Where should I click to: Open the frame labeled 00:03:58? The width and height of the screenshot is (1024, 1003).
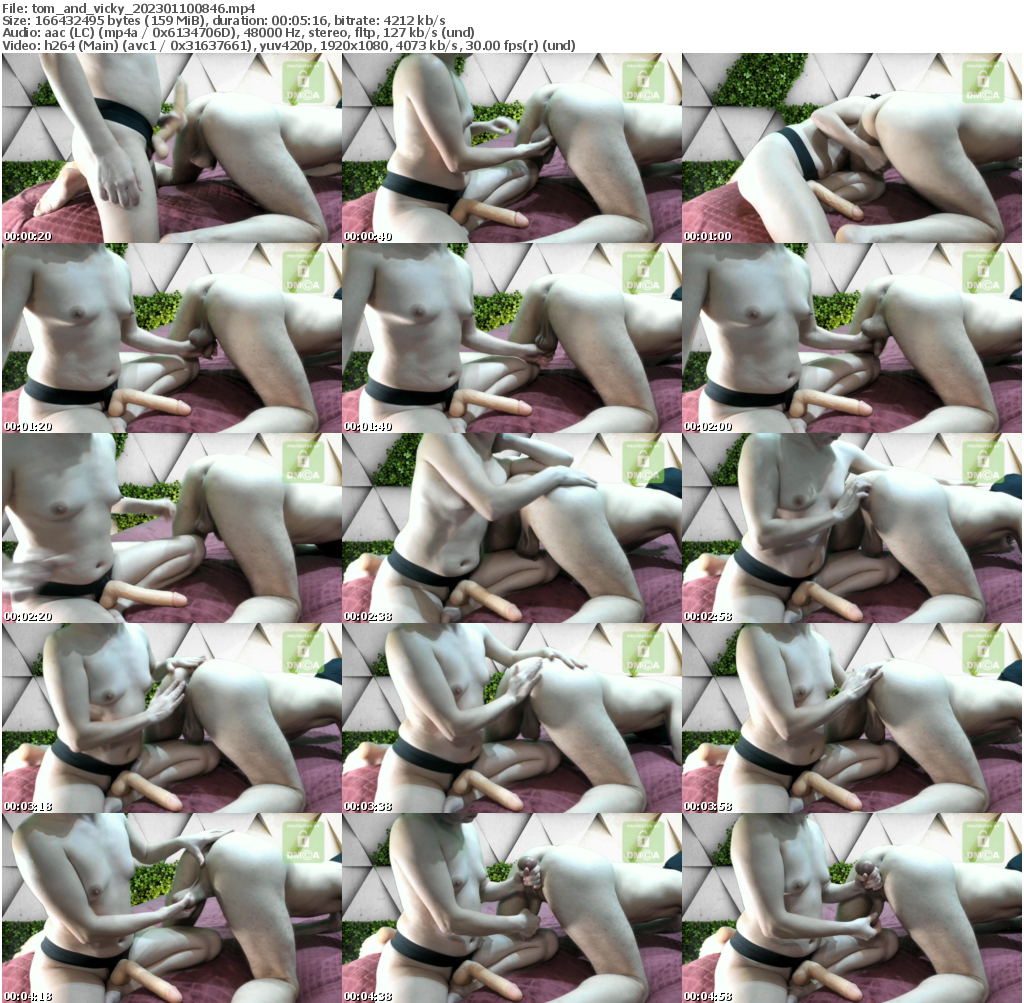(x=851, y=718)
